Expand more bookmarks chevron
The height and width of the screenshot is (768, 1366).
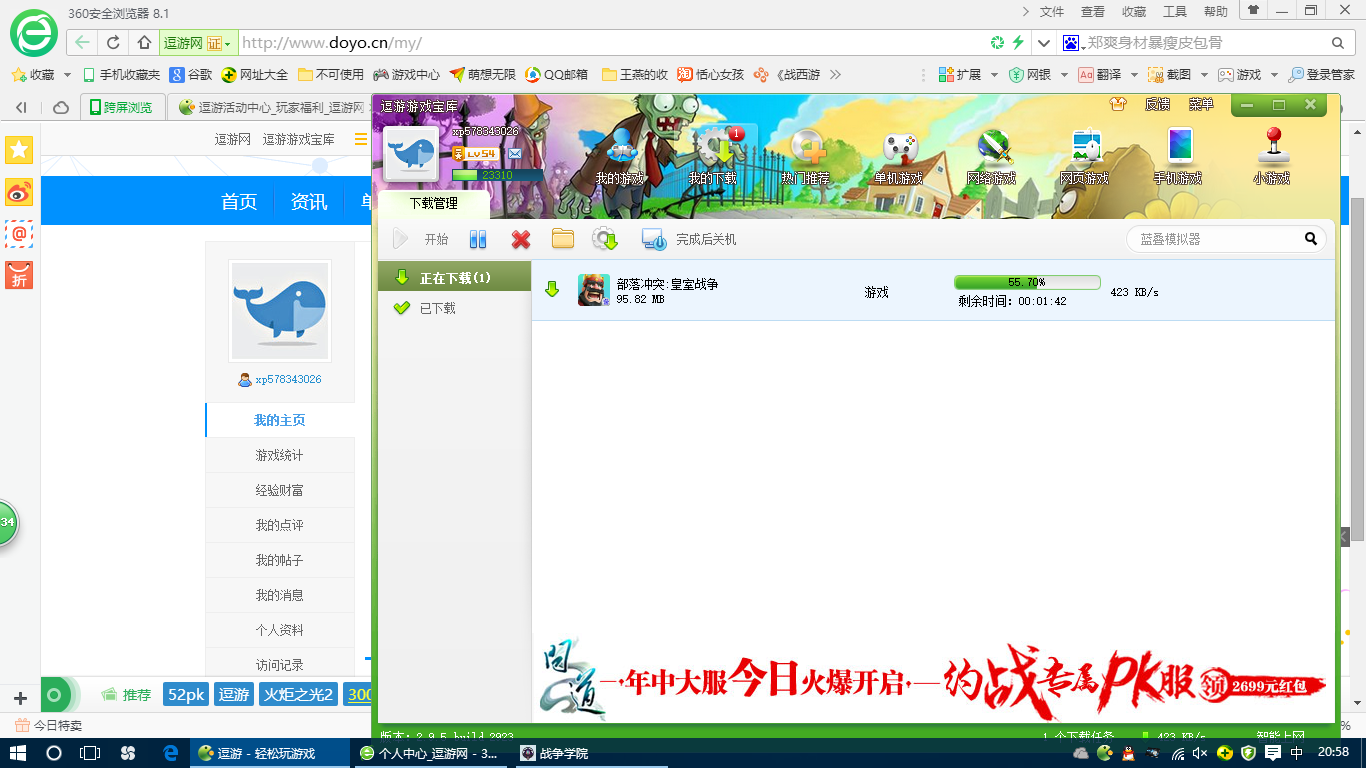[x=835, y=75]
